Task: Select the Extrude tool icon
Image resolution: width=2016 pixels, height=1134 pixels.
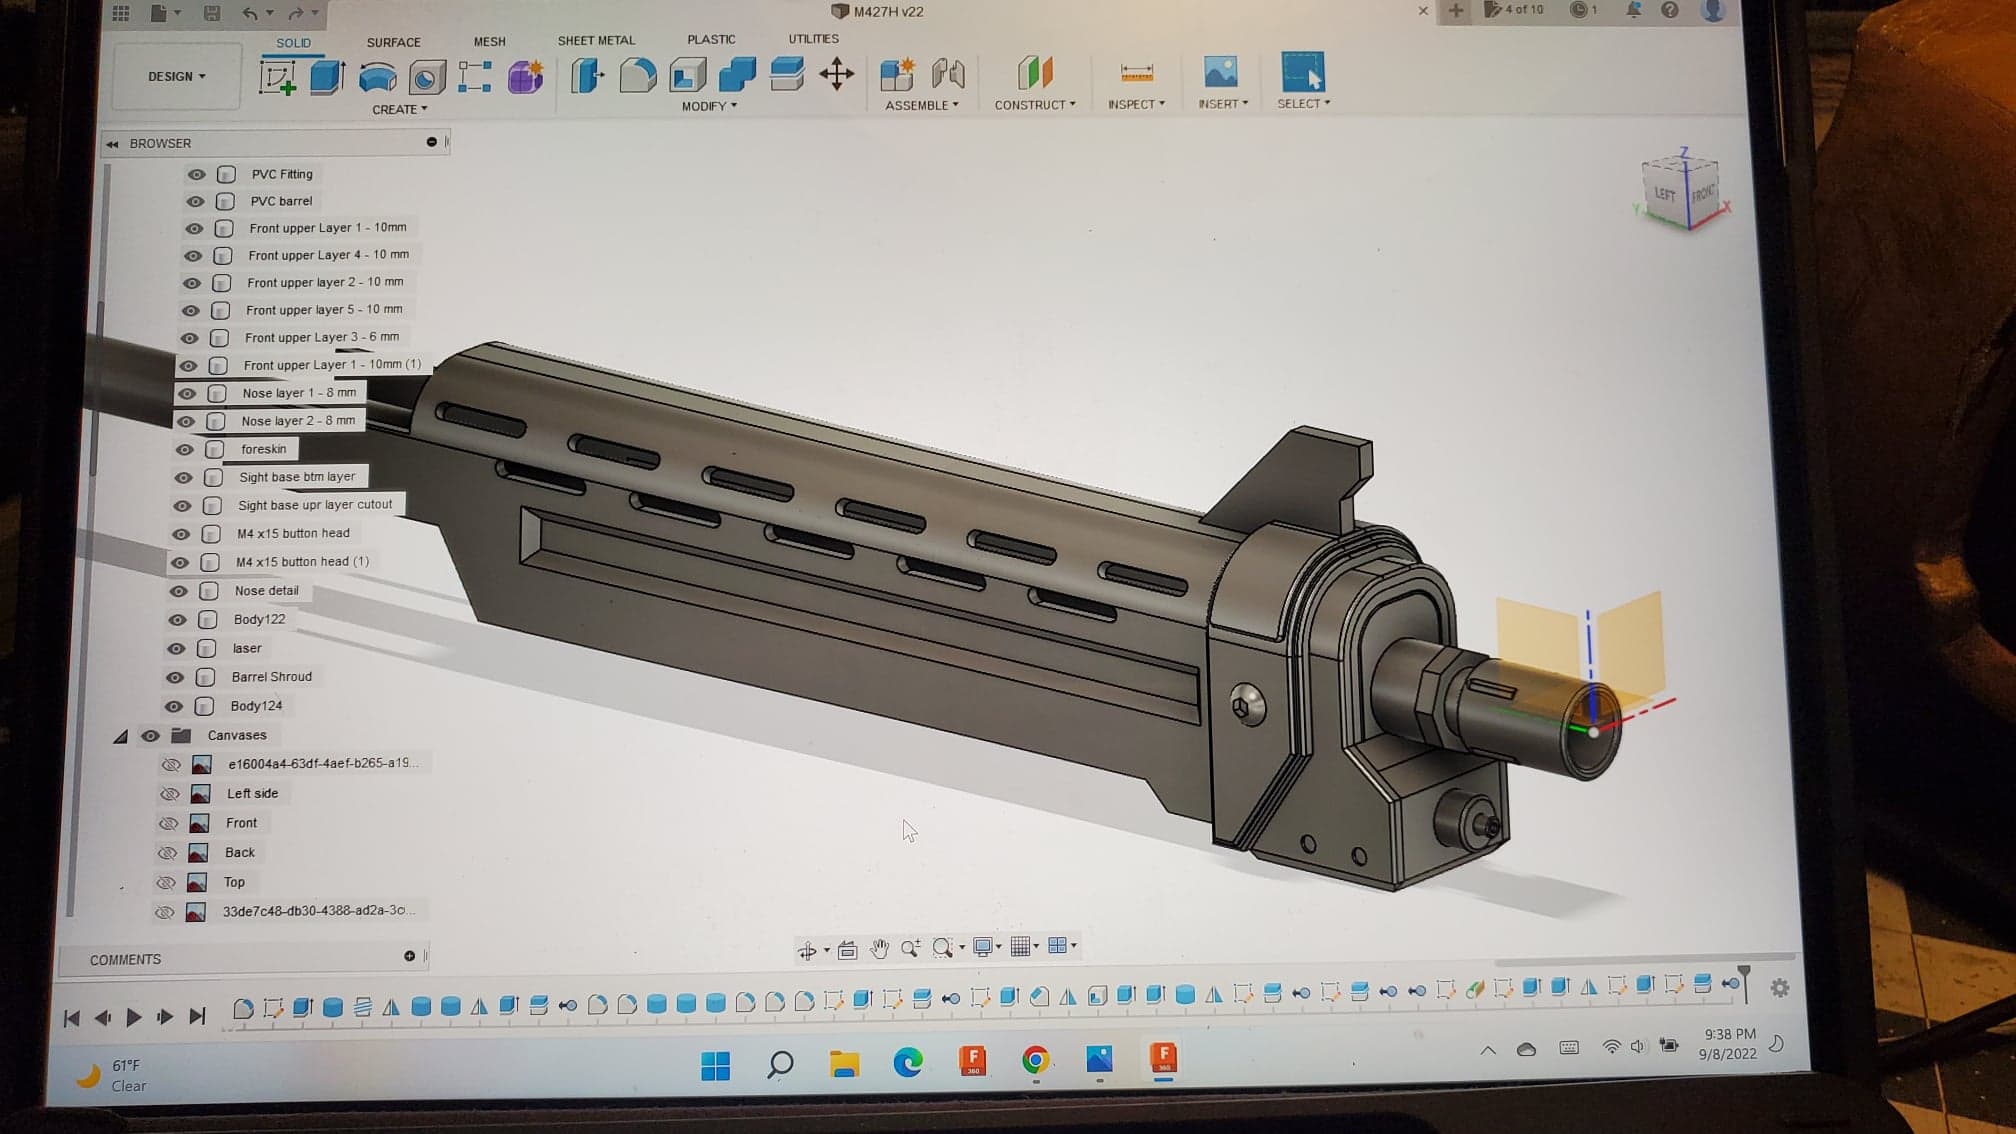Action: (326, 77)
